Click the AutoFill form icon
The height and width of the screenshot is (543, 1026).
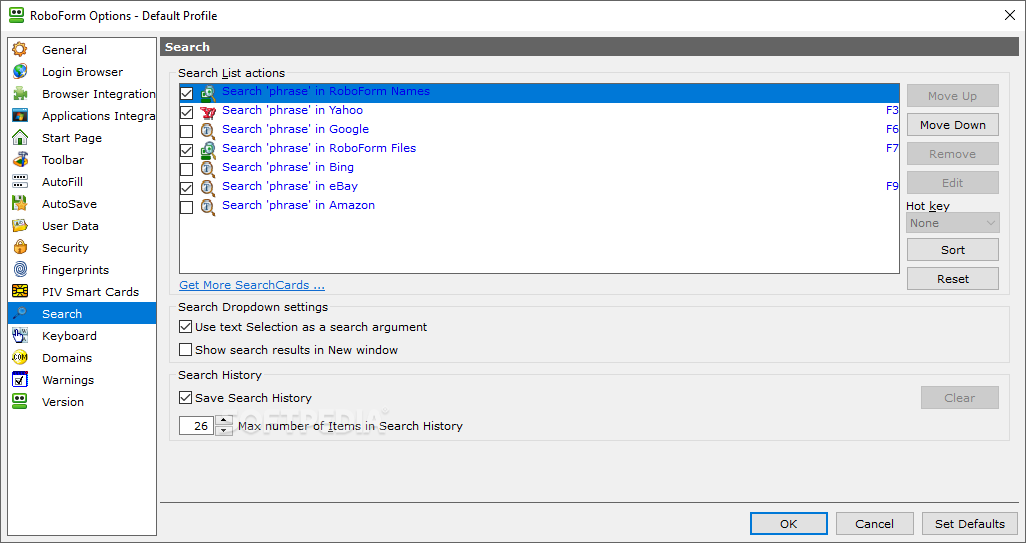[x=20, y=182]
